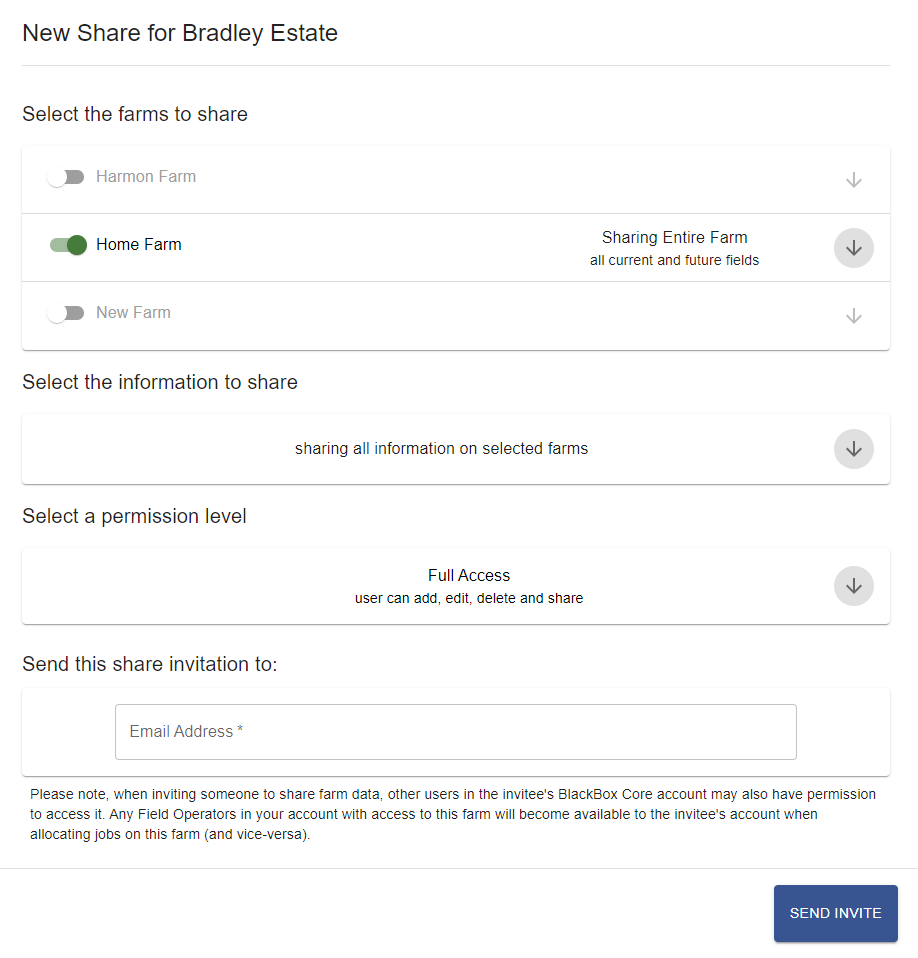
Task: Turn on the New Farm toggle
Action: [66, 313]
